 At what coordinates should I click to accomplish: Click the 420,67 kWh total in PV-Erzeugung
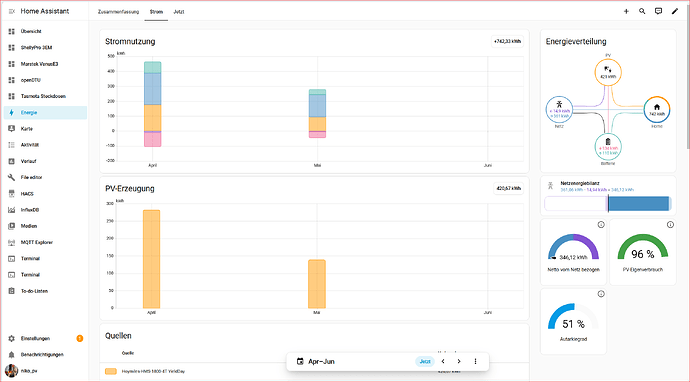tap(509, 188)
